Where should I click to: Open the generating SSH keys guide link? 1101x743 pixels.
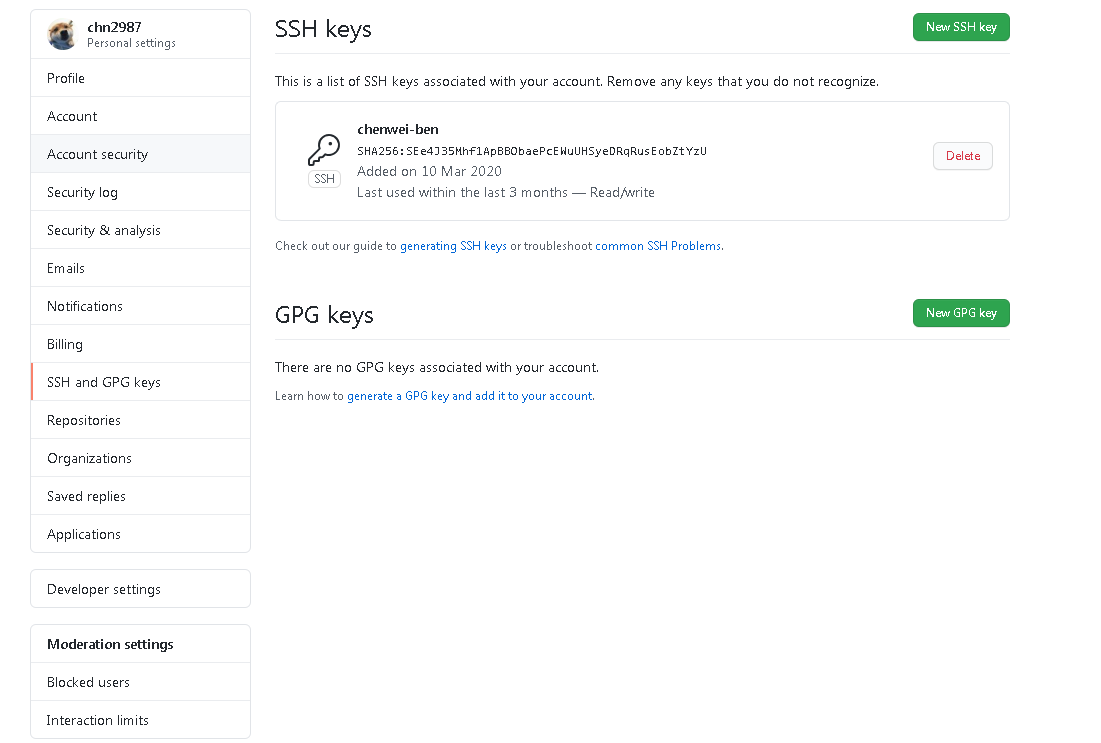click(x=453, y=246)
